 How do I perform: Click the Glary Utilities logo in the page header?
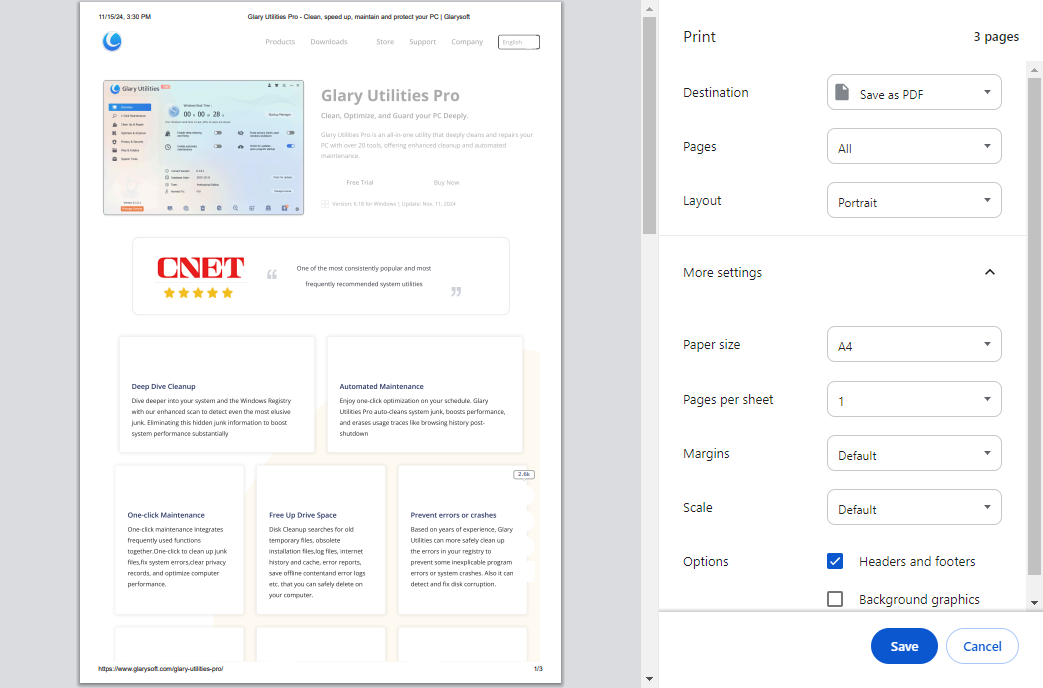[x=112, y=41]
